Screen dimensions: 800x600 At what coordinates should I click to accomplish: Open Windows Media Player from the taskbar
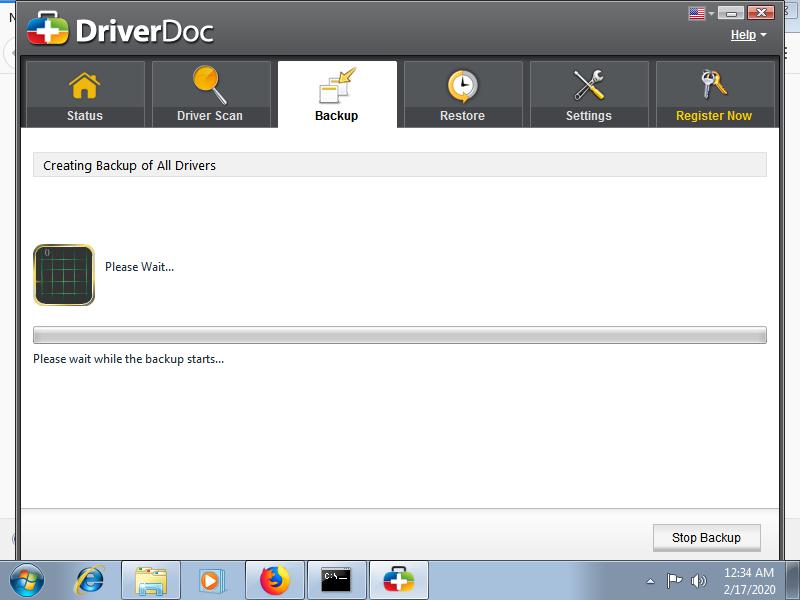pyautogui.click(x=211, y=580)
